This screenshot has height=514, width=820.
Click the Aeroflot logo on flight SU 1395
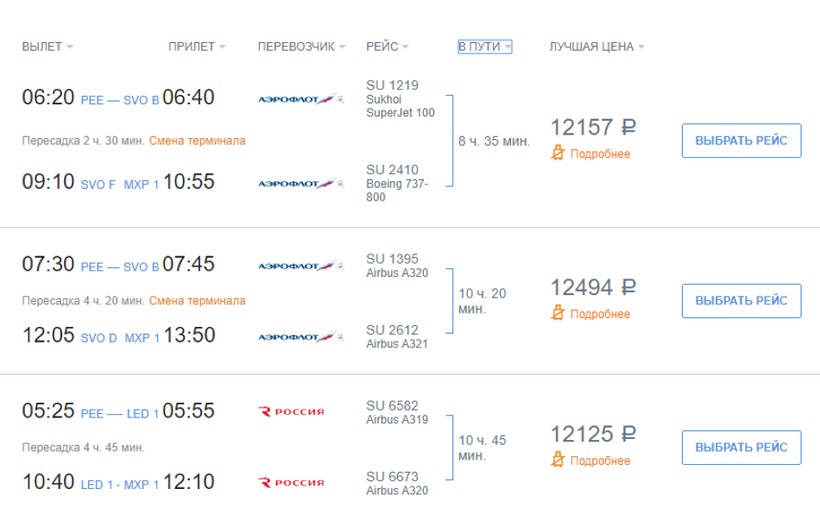(x=300, y=266)
